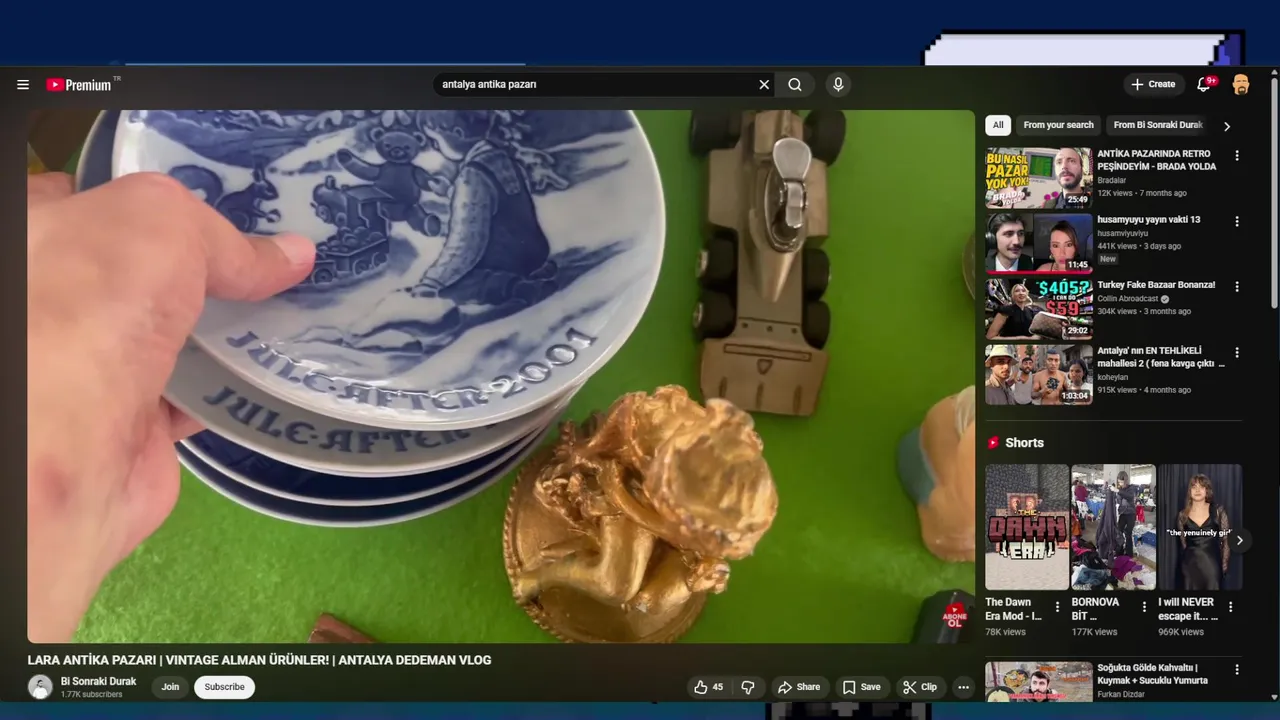Click the magnifier search button
1280x720 pixels.
coord(795,85)
